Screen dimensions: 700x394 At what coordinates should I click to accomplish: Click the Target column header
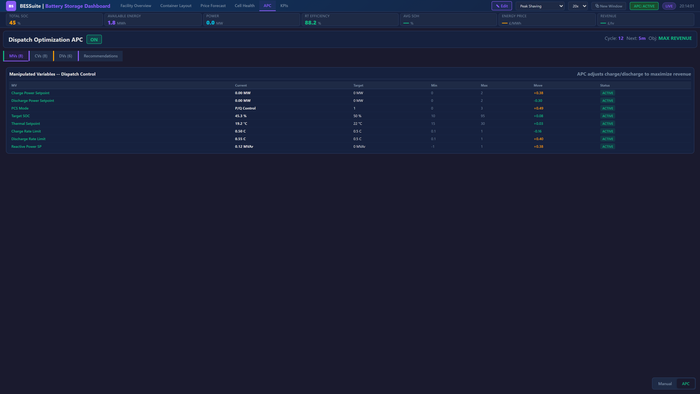pyautogui.click(x=358, y=86)
